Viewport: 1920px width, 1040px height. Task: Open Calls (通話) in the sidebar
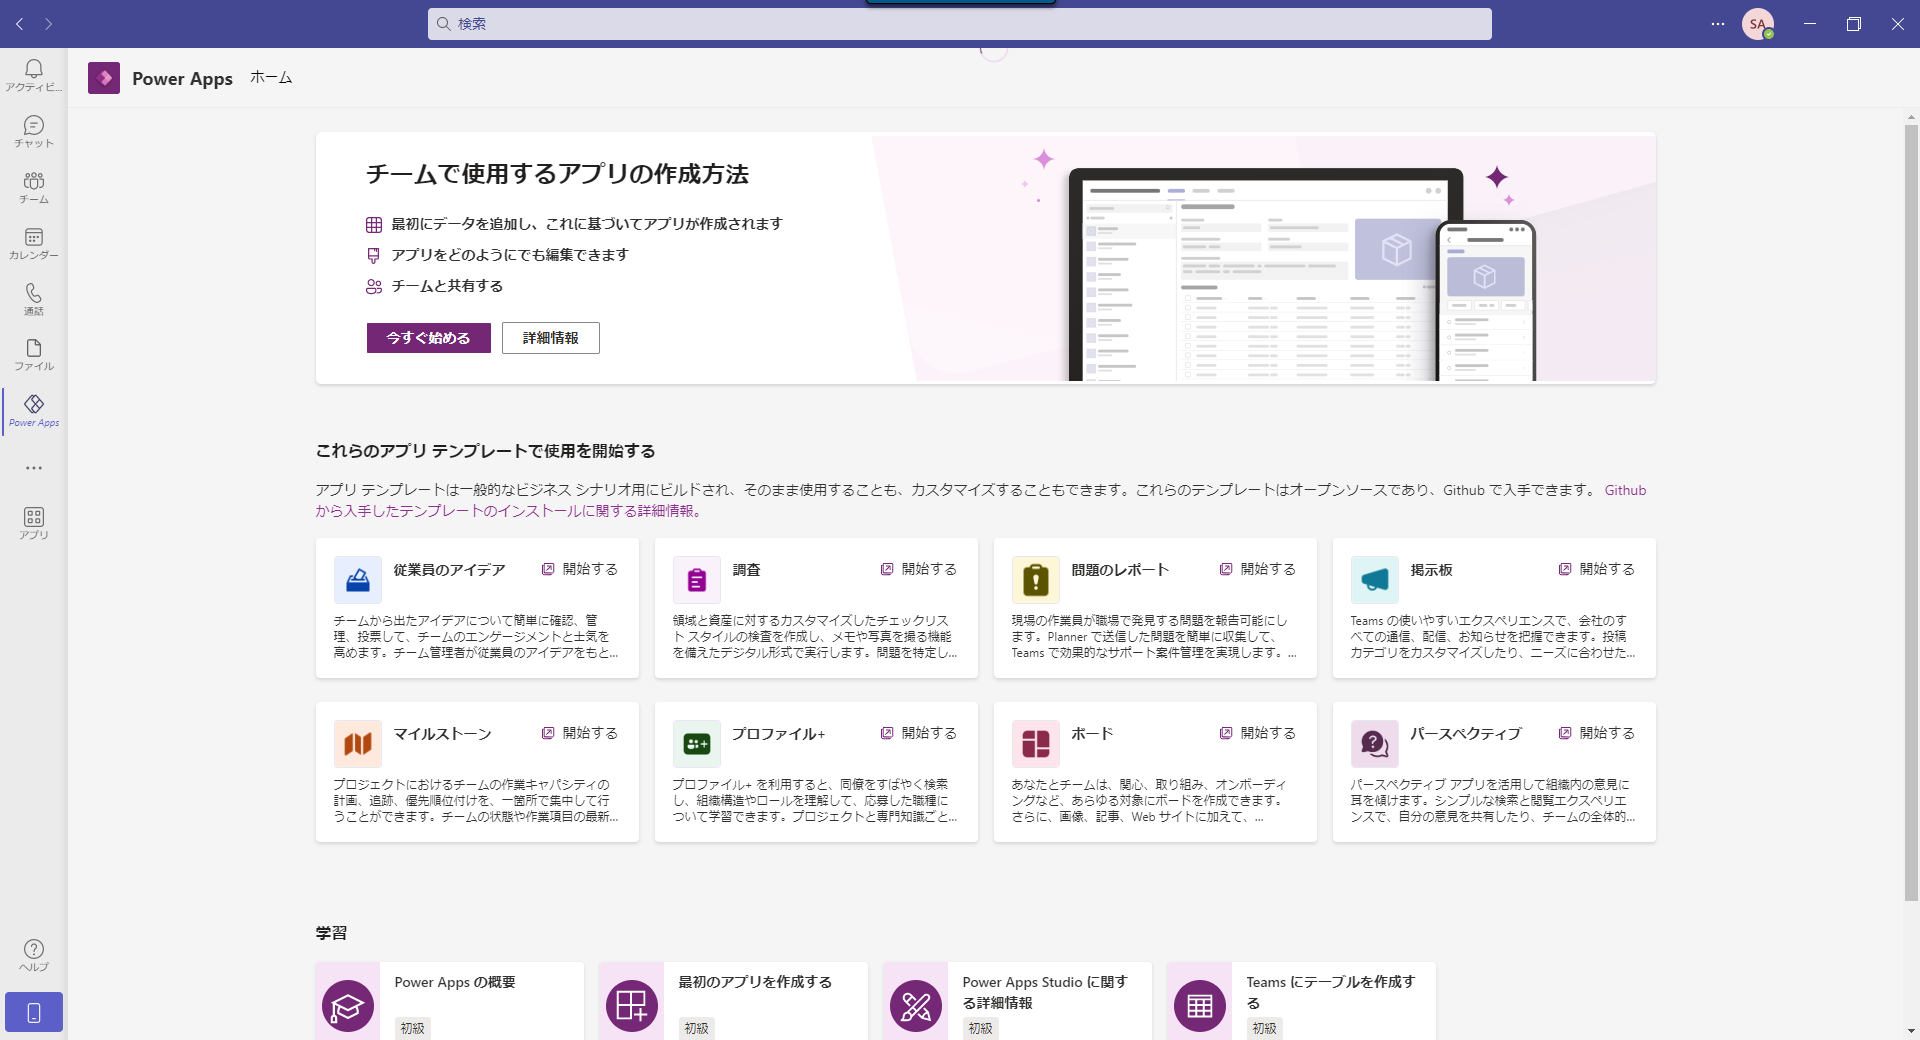coord(34,299)
